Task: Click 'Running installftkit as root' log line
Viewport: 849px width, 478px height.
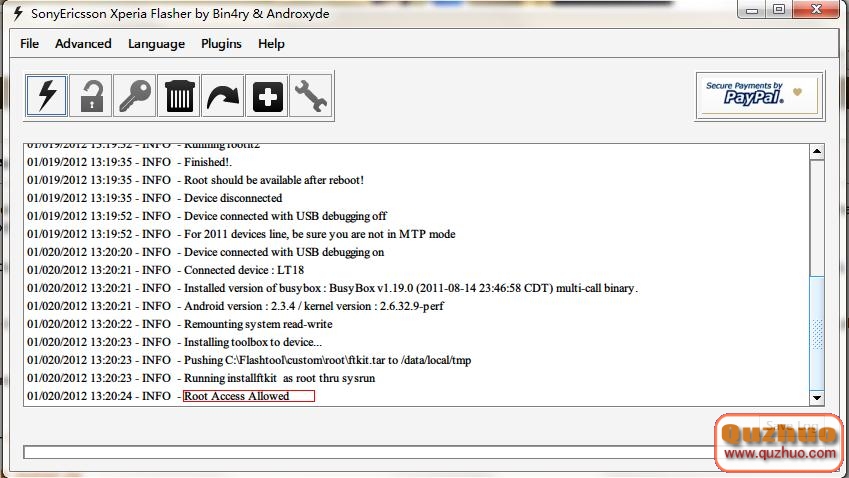Action: [x=201, y=378]
